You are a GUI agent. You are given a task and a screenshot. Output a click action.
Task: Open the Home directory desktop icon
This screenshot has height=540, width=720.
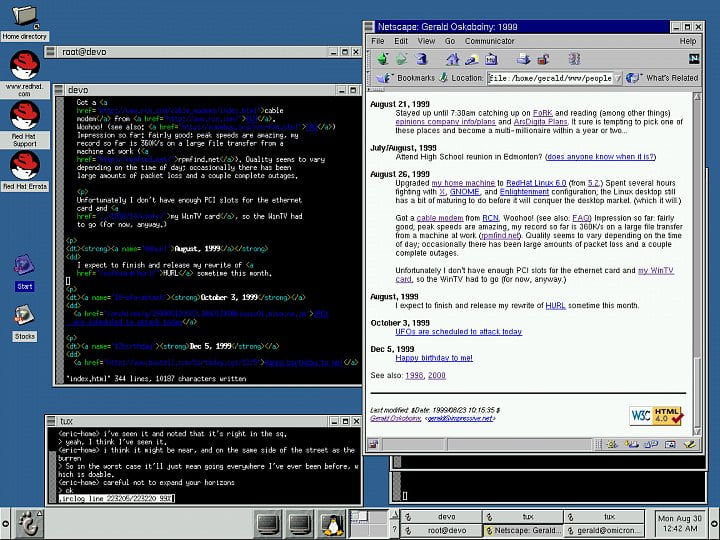(24, 22)
